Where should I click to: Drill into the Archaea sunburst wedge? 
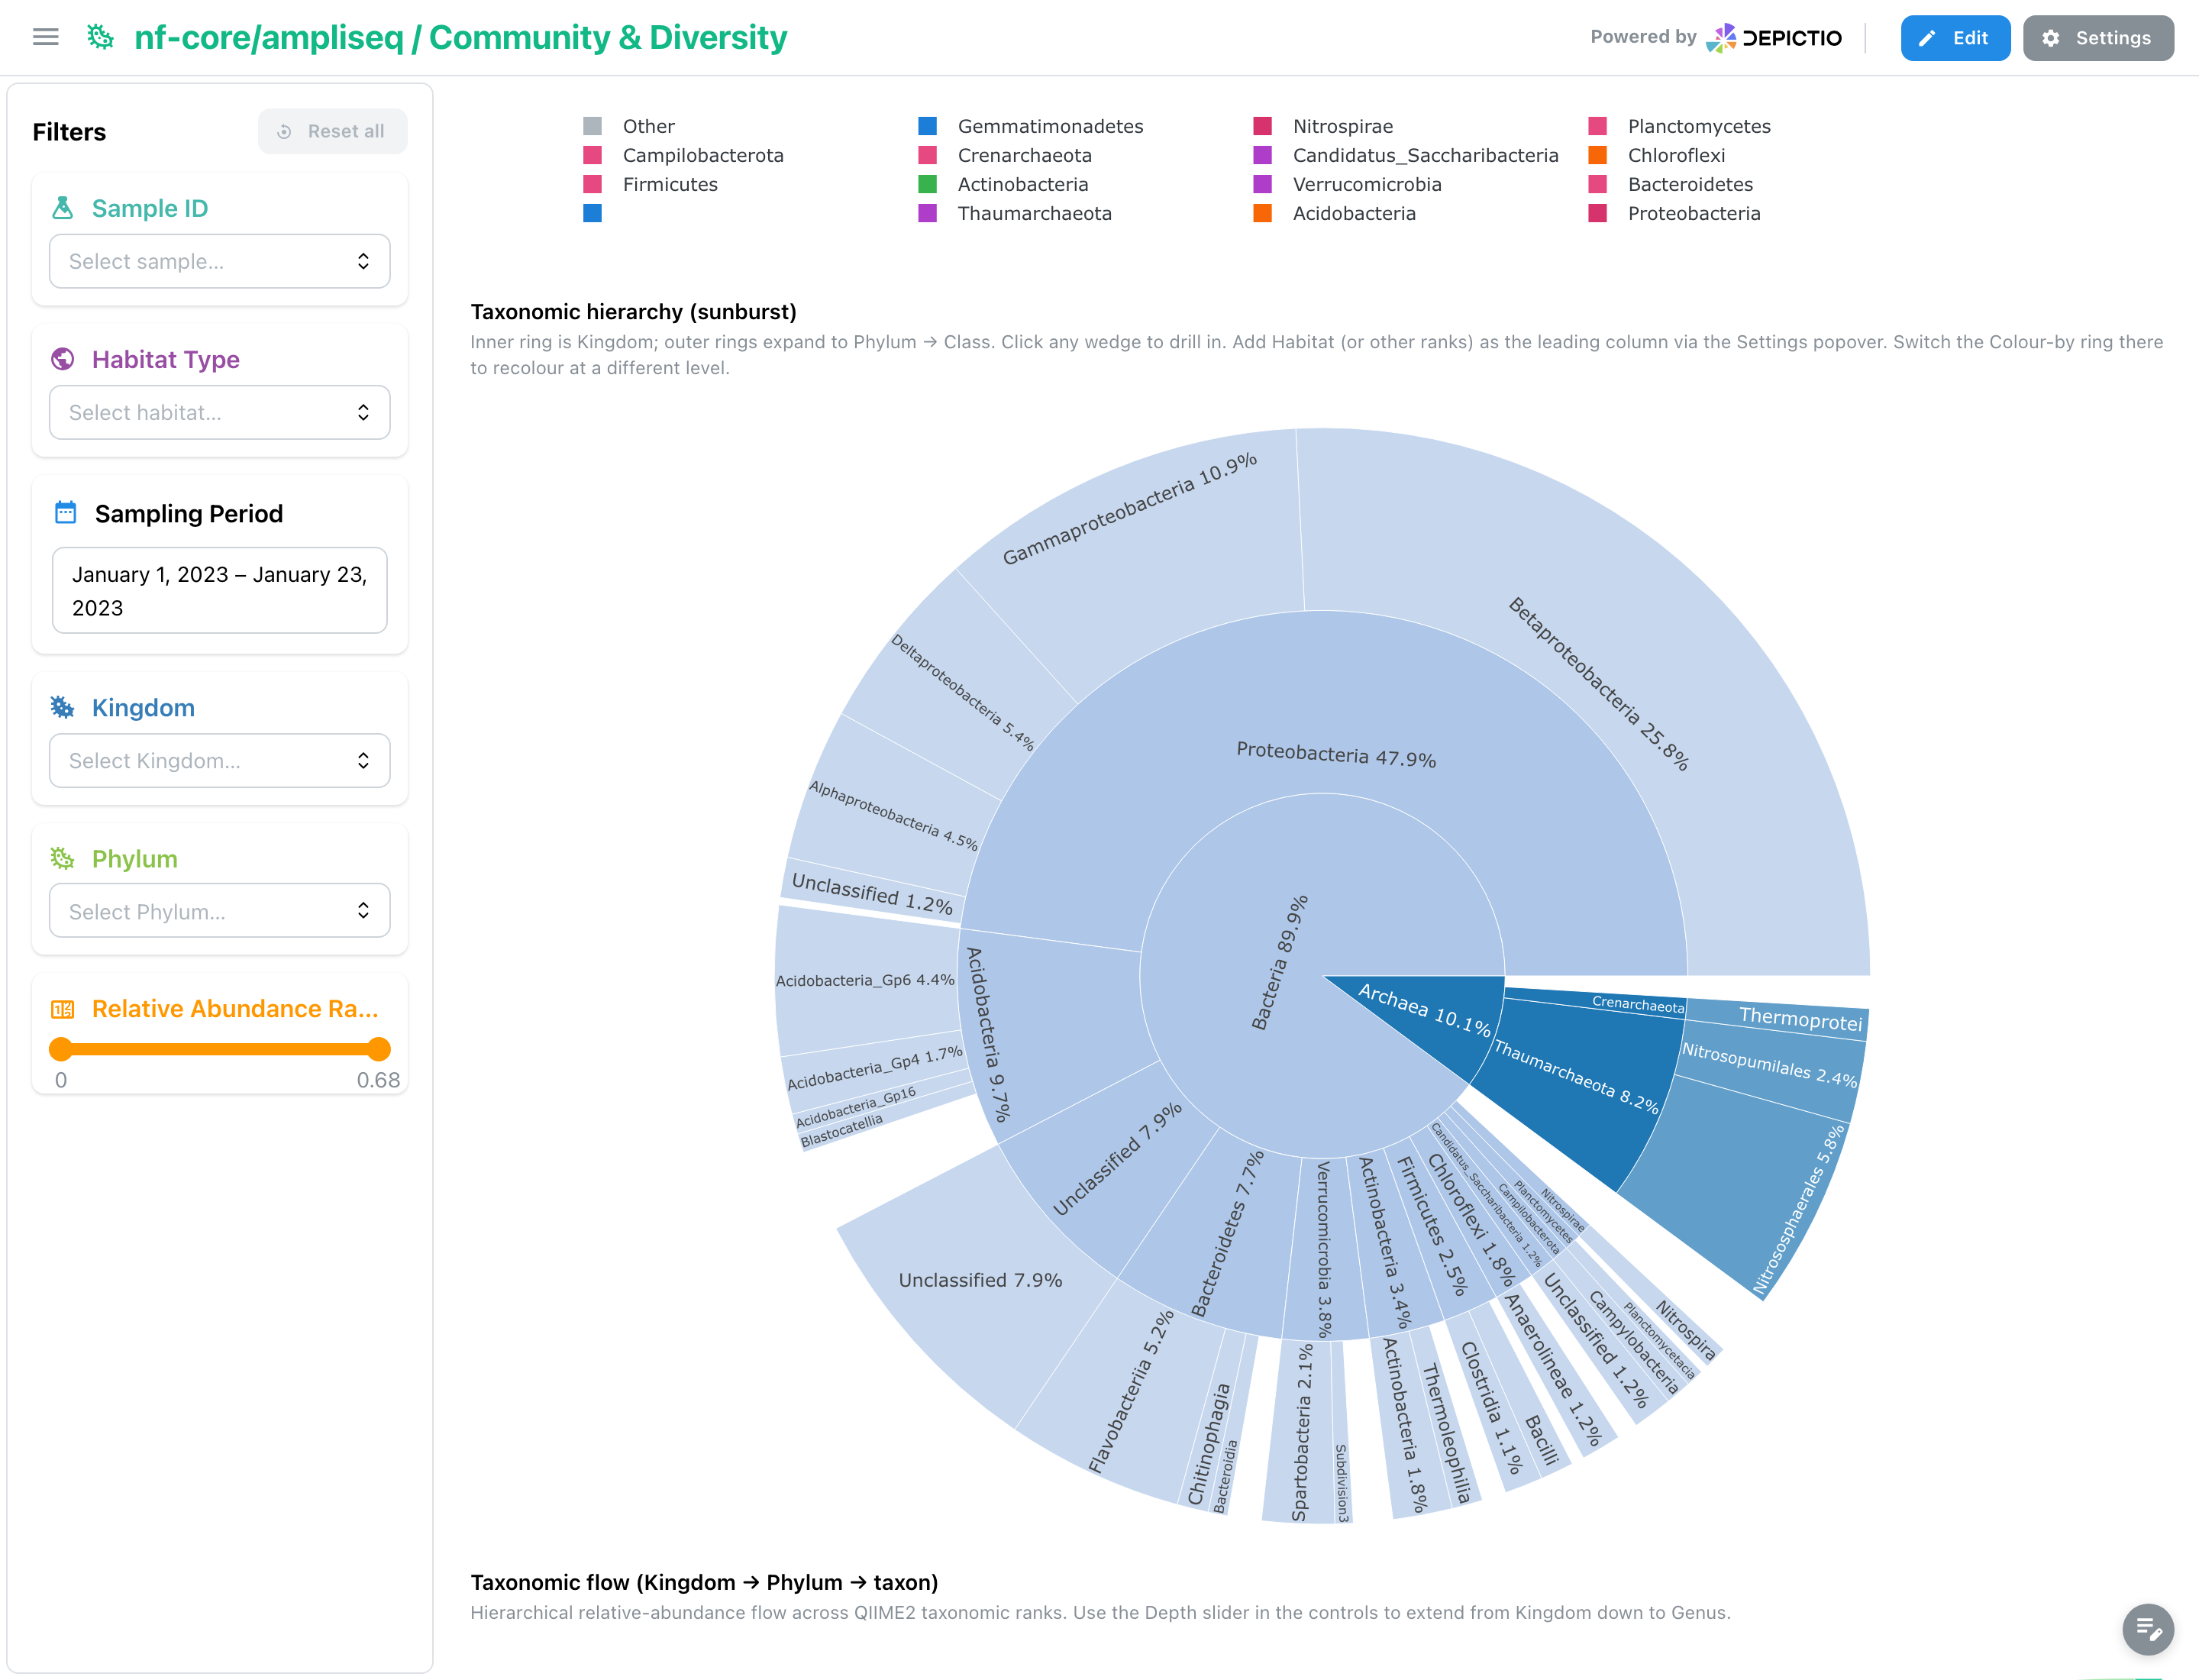1423,1010
